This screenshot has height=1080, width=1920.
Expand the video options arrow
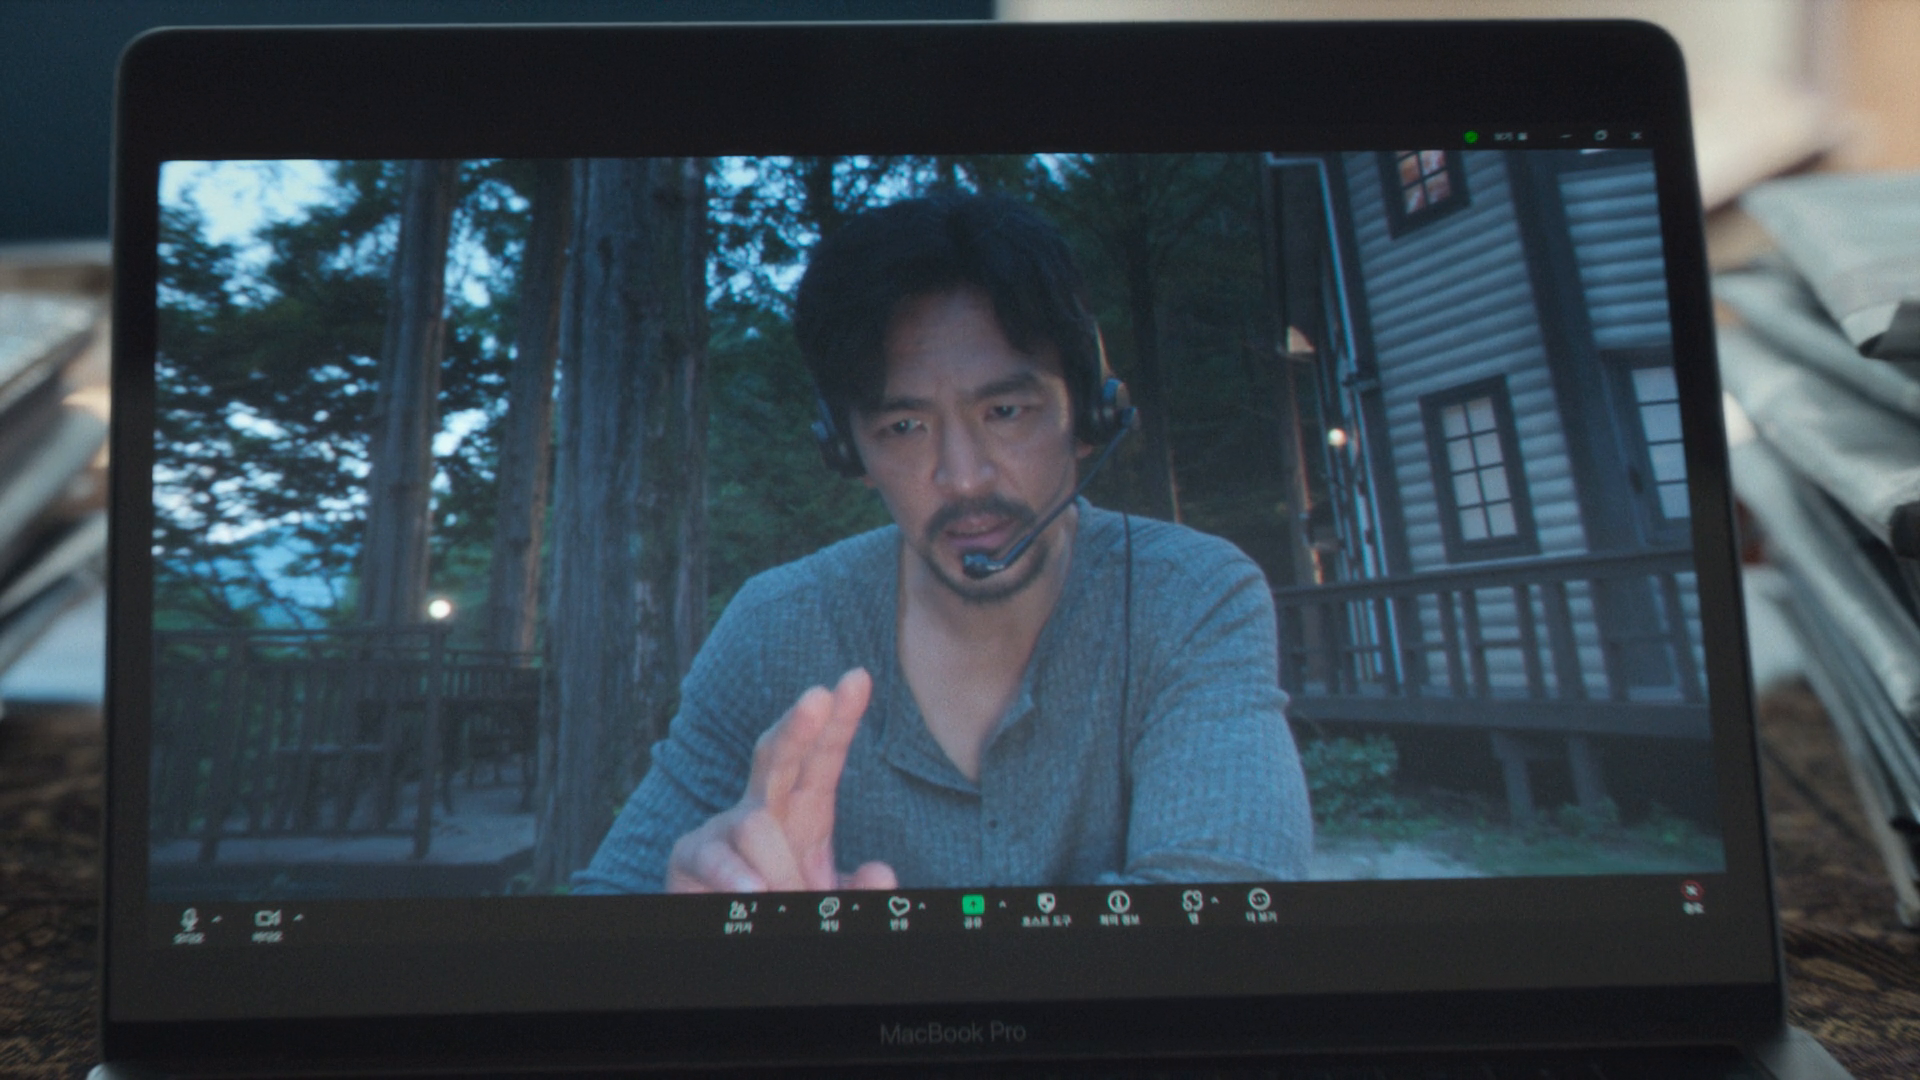click(298, 917)
